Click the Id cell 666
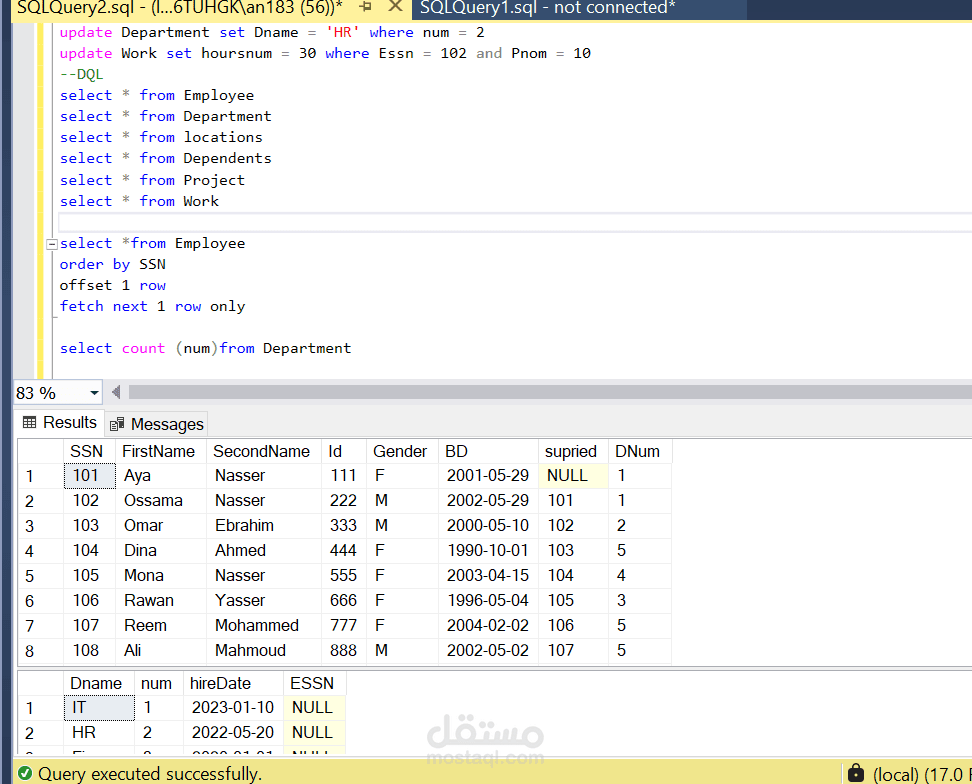This screenshot has height=784, width=972. click(x=344, y=600)
